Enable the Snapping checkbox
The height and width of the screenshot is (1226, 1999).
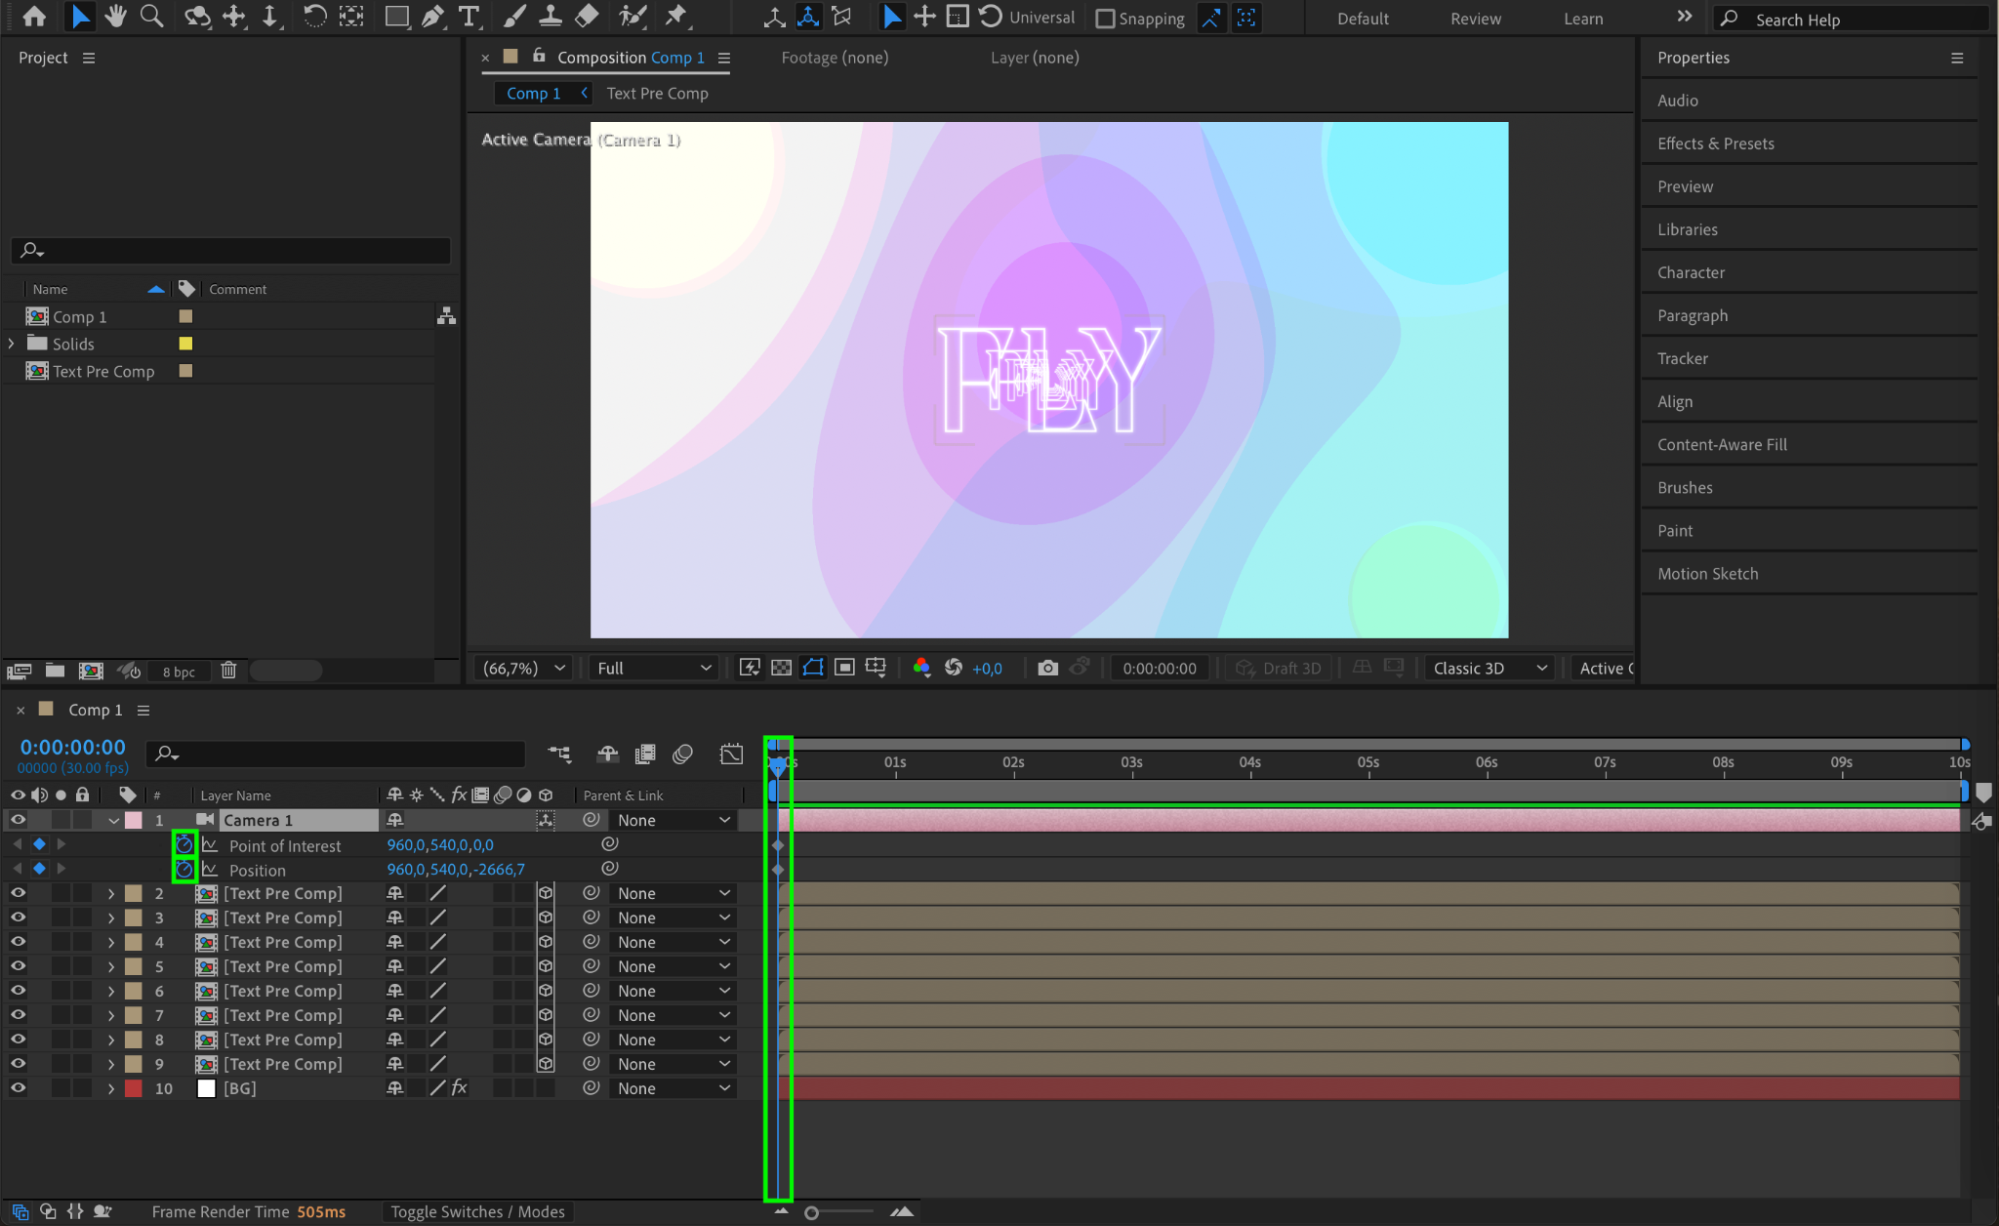tap(1105, 19)
